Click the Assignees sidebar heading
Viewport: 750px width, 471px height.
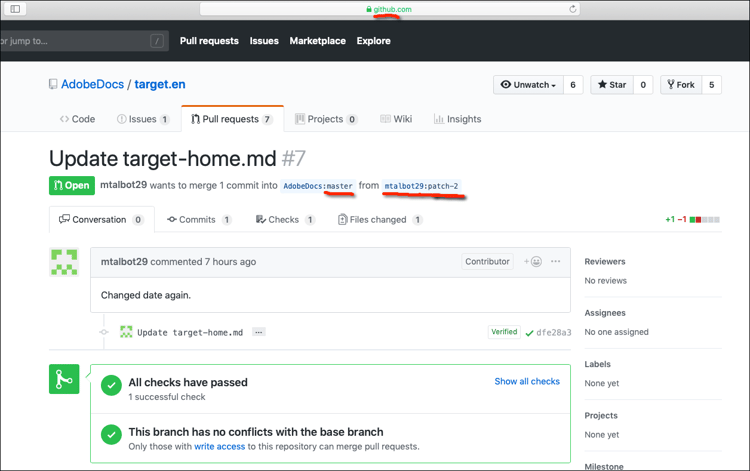point(605,313)
